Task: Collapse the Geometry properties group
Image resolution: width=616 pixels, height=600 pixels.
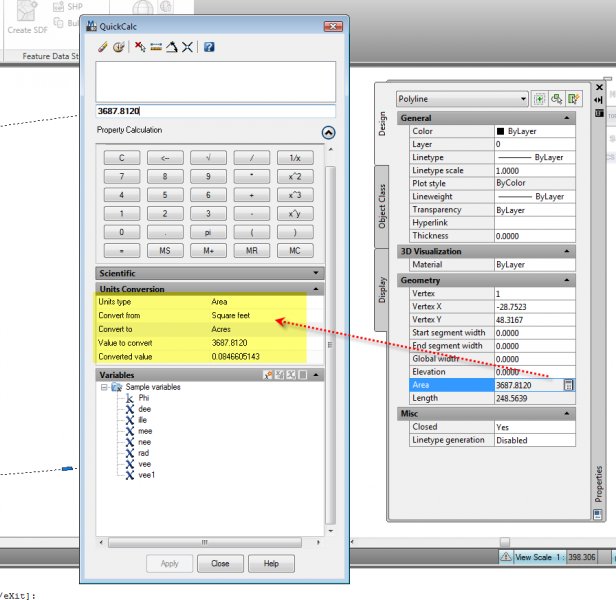Action: pyautogui.click(x=567, y=280)
